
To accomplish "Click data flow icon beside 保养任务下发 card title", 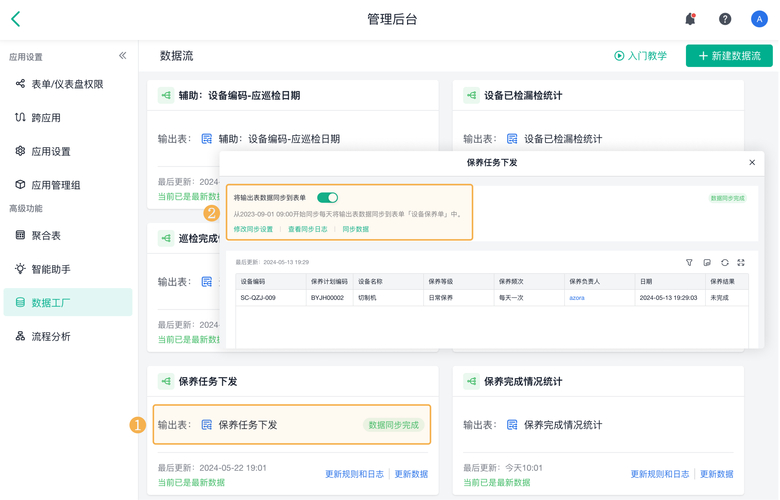I will (x=166, y=381).
